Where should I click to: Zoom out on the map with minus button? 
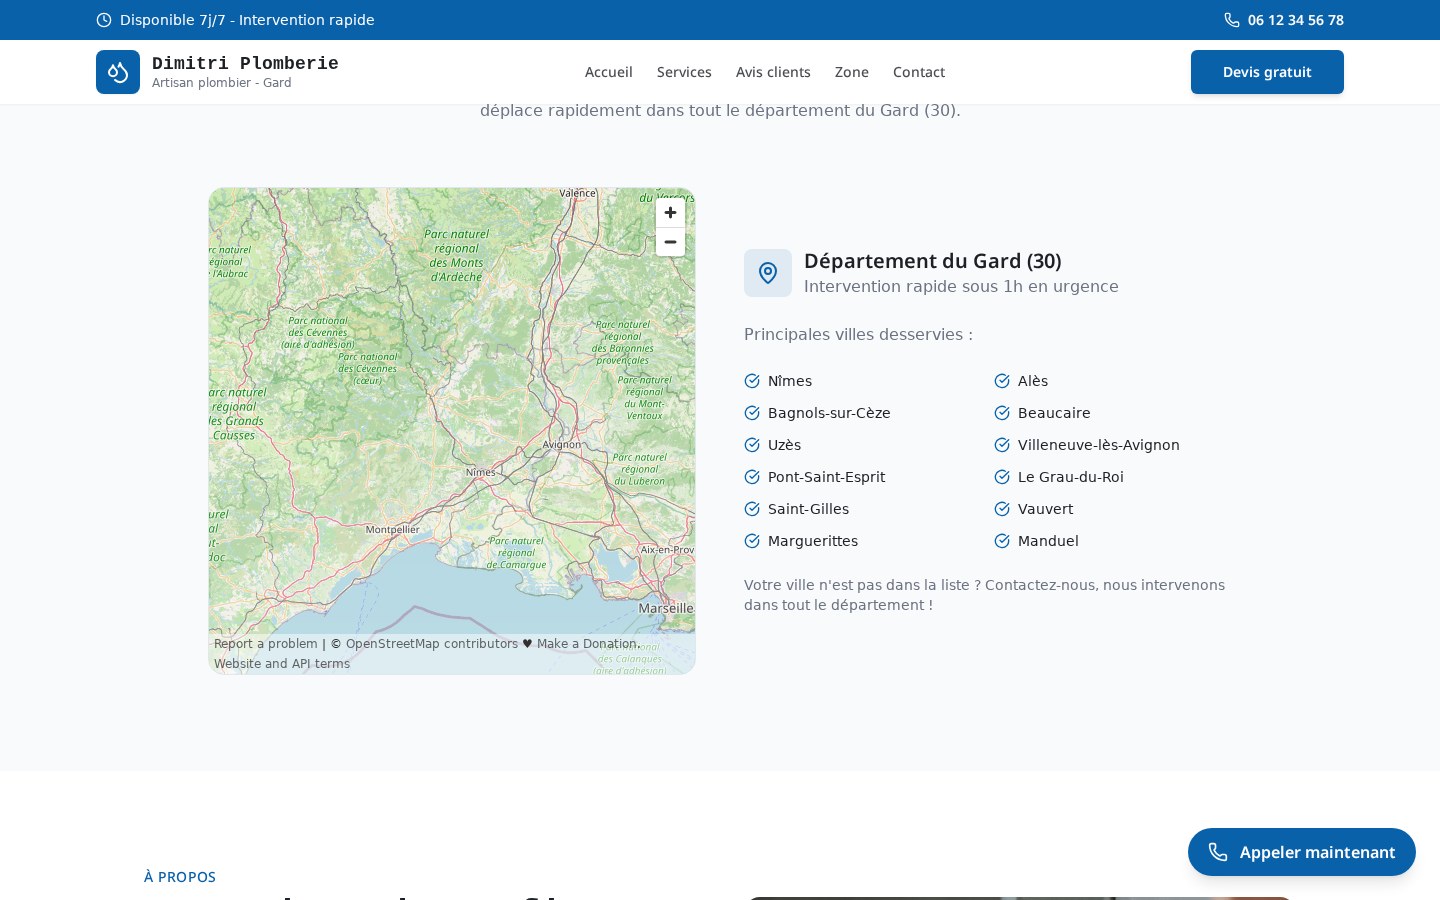(x=670, y=242)
